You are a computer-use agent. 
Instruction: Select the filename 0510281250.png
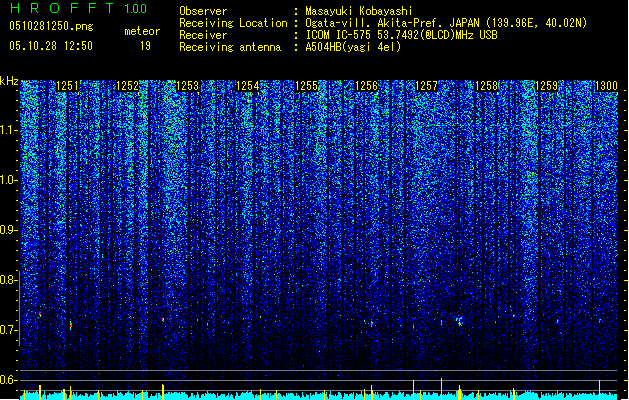tap(51, 26)
